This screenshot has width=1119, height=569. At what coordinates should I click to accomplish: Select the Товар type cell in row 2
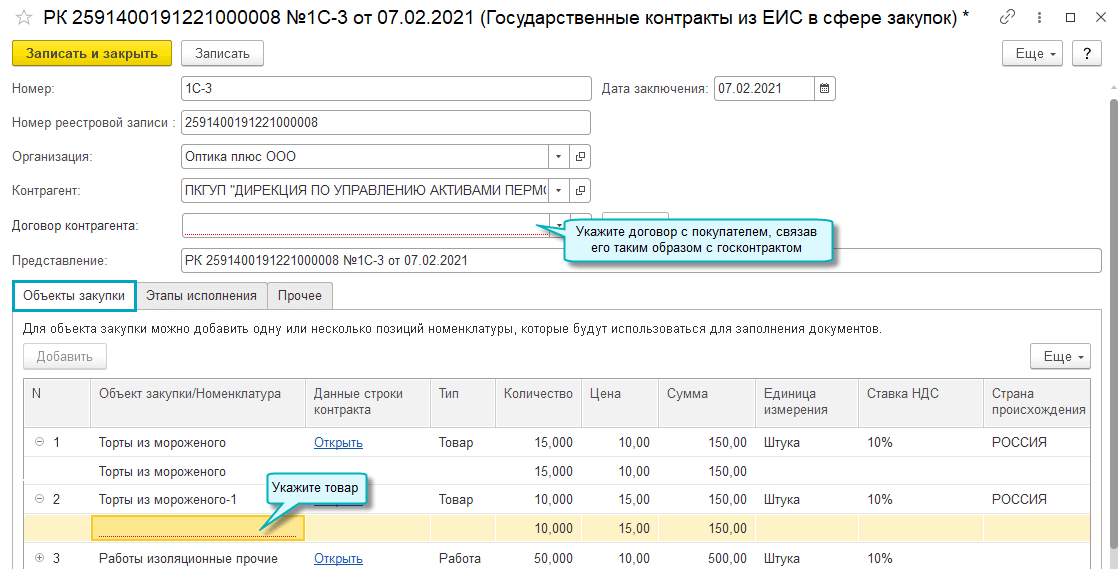[x=462, y=500]
